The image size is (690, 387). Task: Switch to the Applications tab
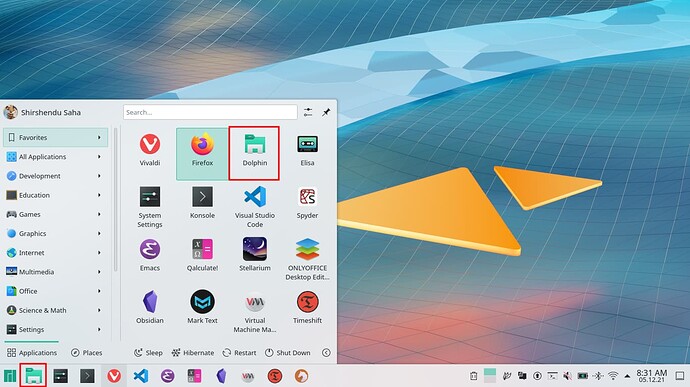[x=32, y=353]
